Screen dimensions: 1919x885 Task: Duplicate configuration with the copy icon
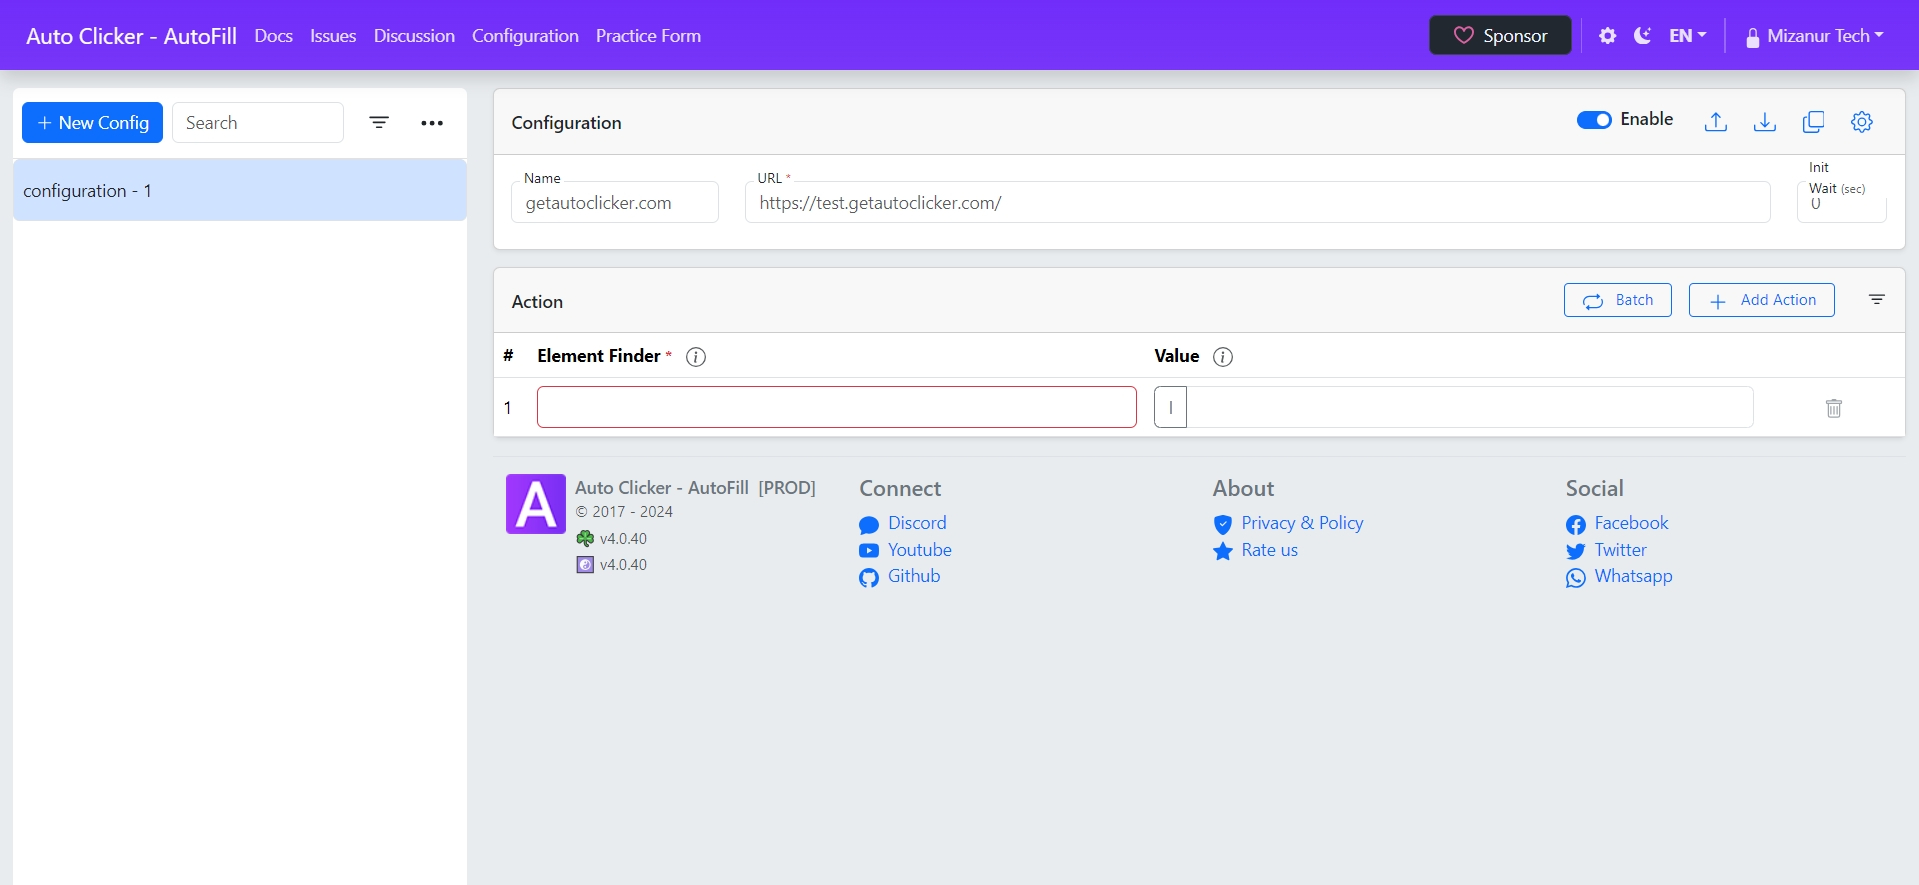click(x=1813, y=122)
